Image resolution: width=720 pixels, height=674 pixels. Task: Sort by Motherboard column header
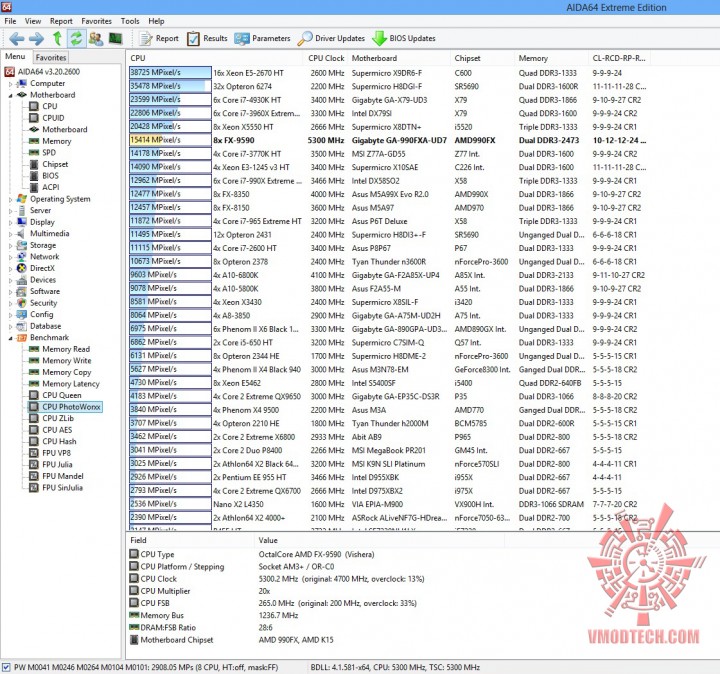399,58
